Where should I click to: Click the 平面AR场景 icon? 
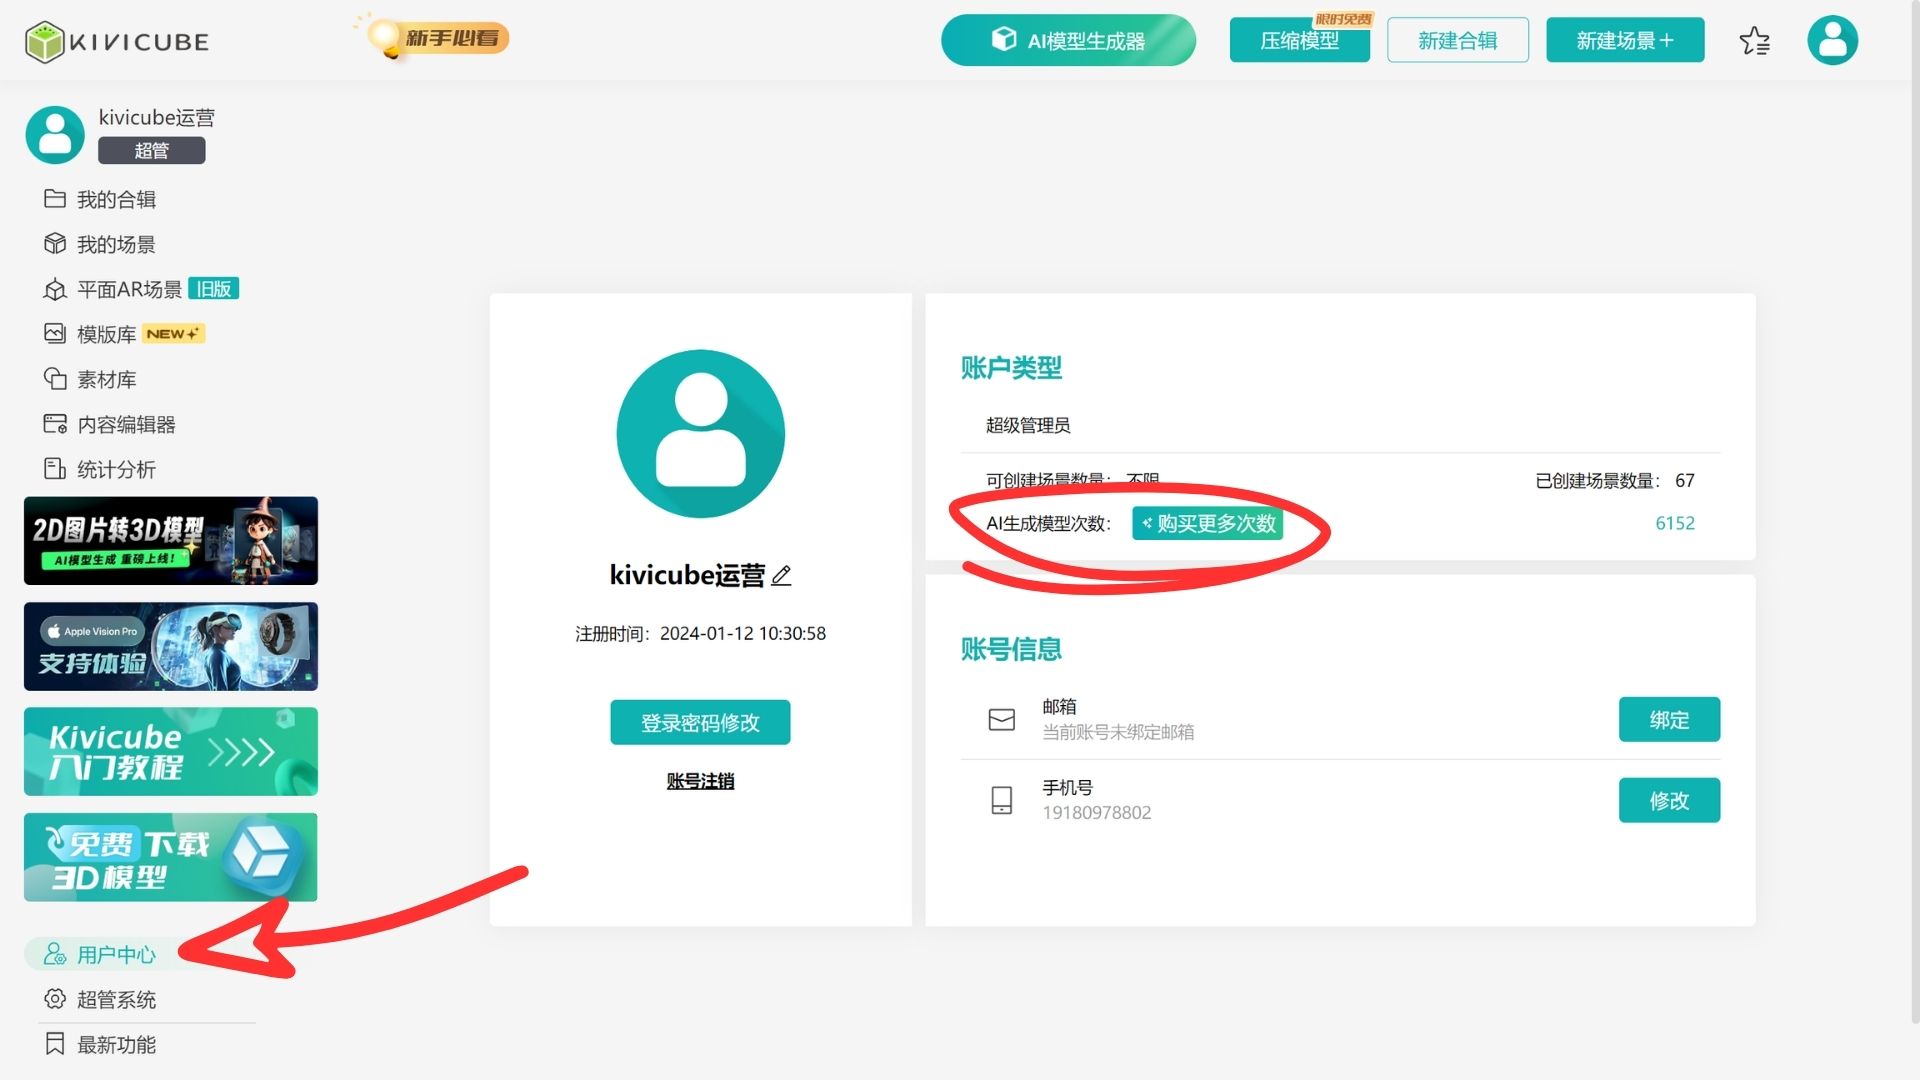55,289
